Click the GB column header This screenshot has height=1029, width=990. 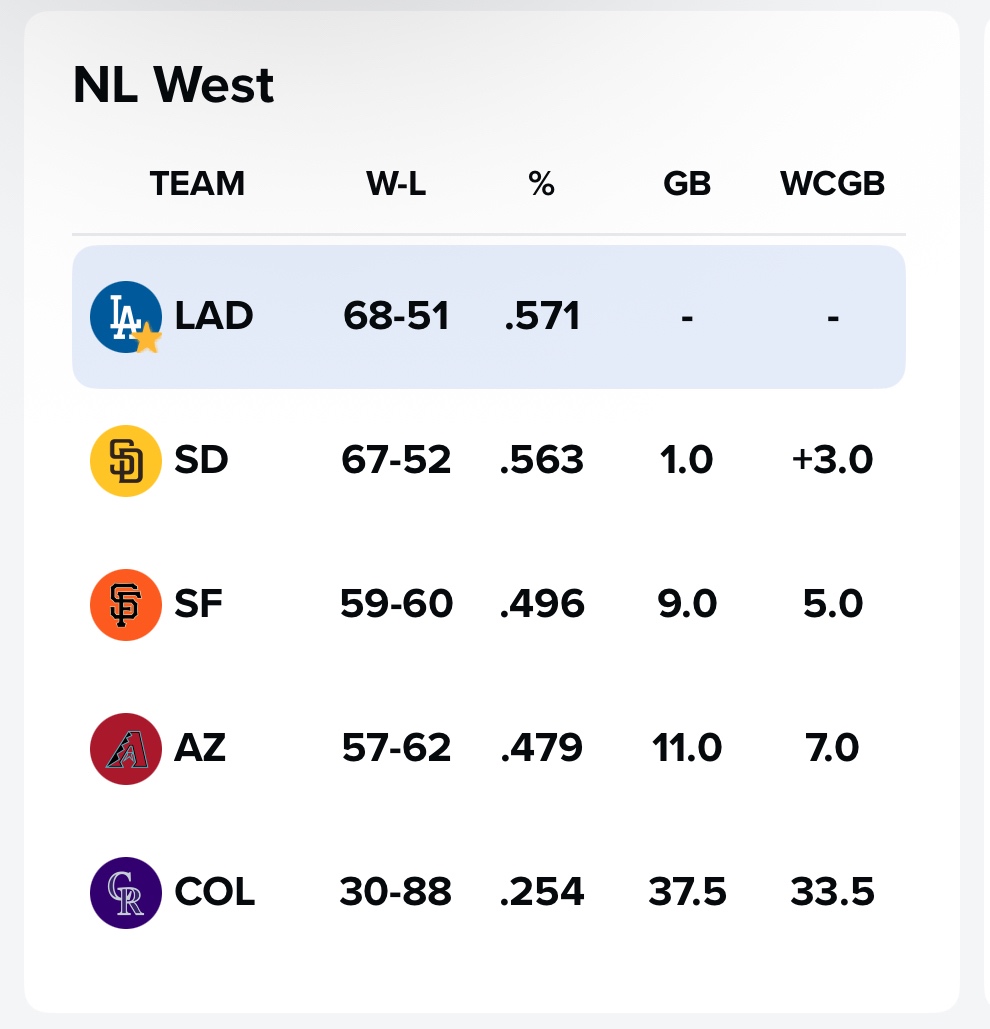click(687, 184)
